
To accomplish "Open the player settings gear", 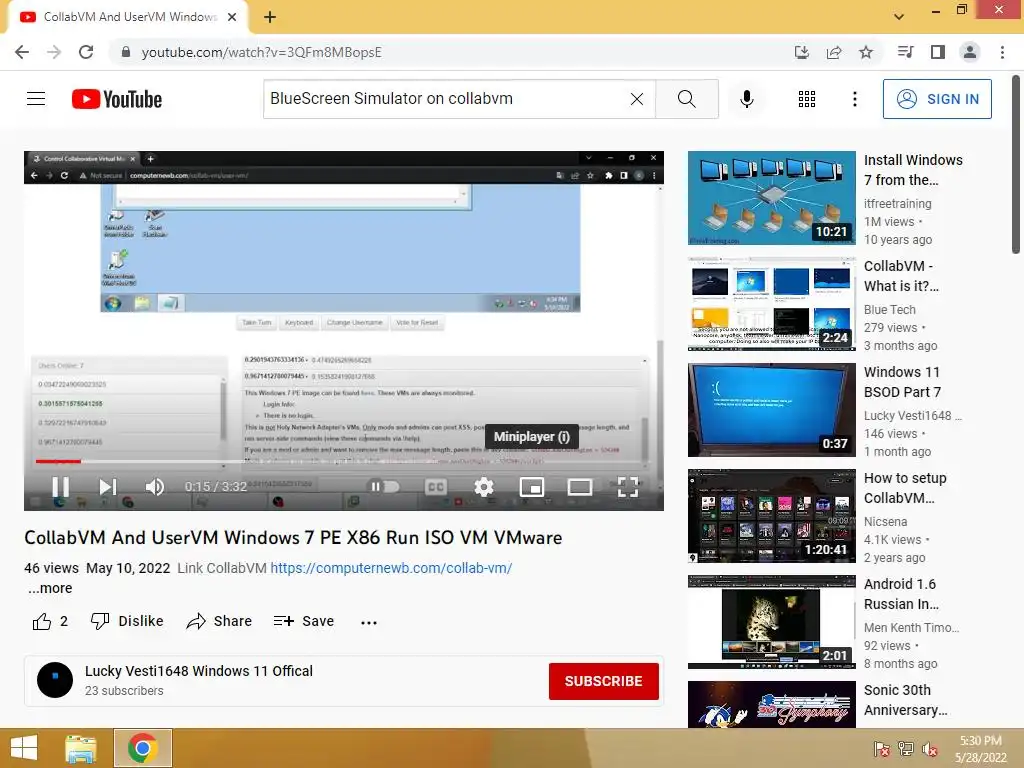I will [x=483, y=487].
